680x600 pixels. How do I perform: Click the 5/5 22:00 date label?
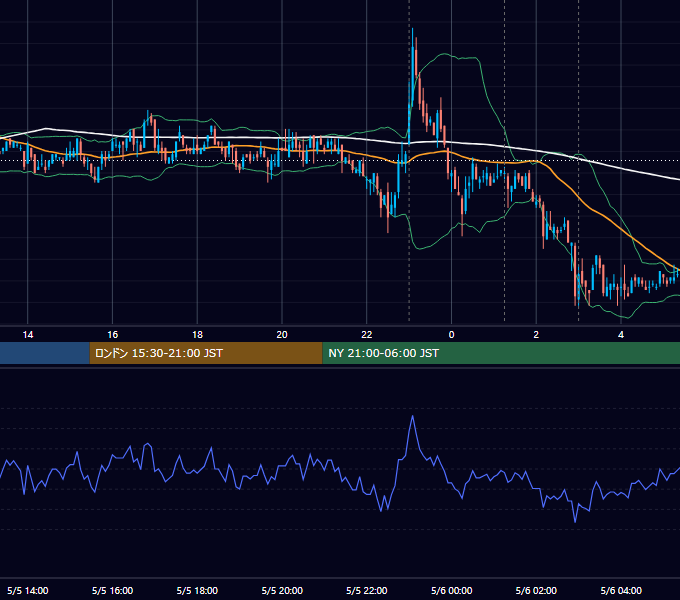pyautogui.click(x=367, y=590)
